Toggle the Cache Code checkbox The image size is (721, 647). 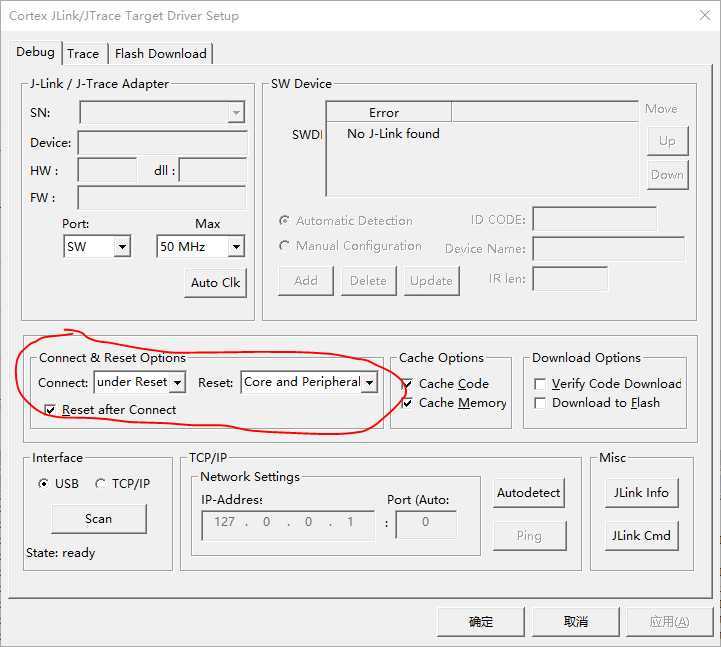tap(407, 384)
